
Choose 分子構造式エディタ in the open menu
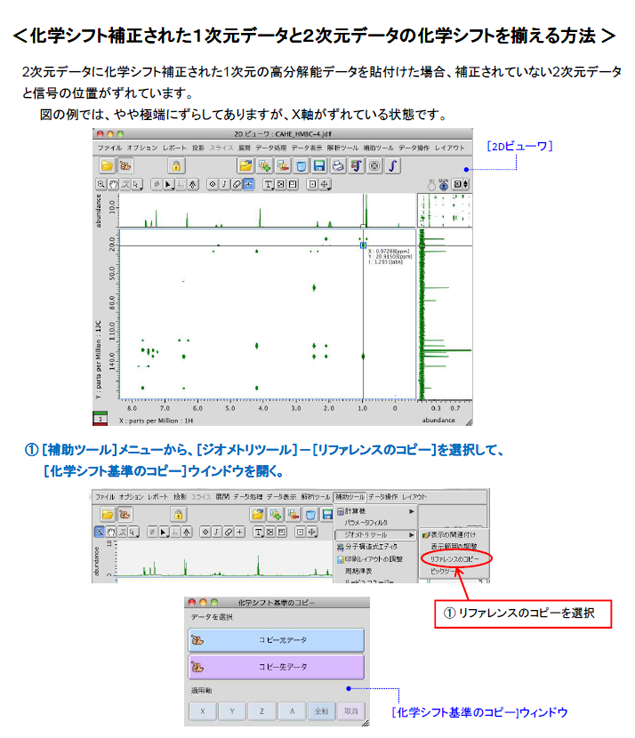(x=368, y=547)
